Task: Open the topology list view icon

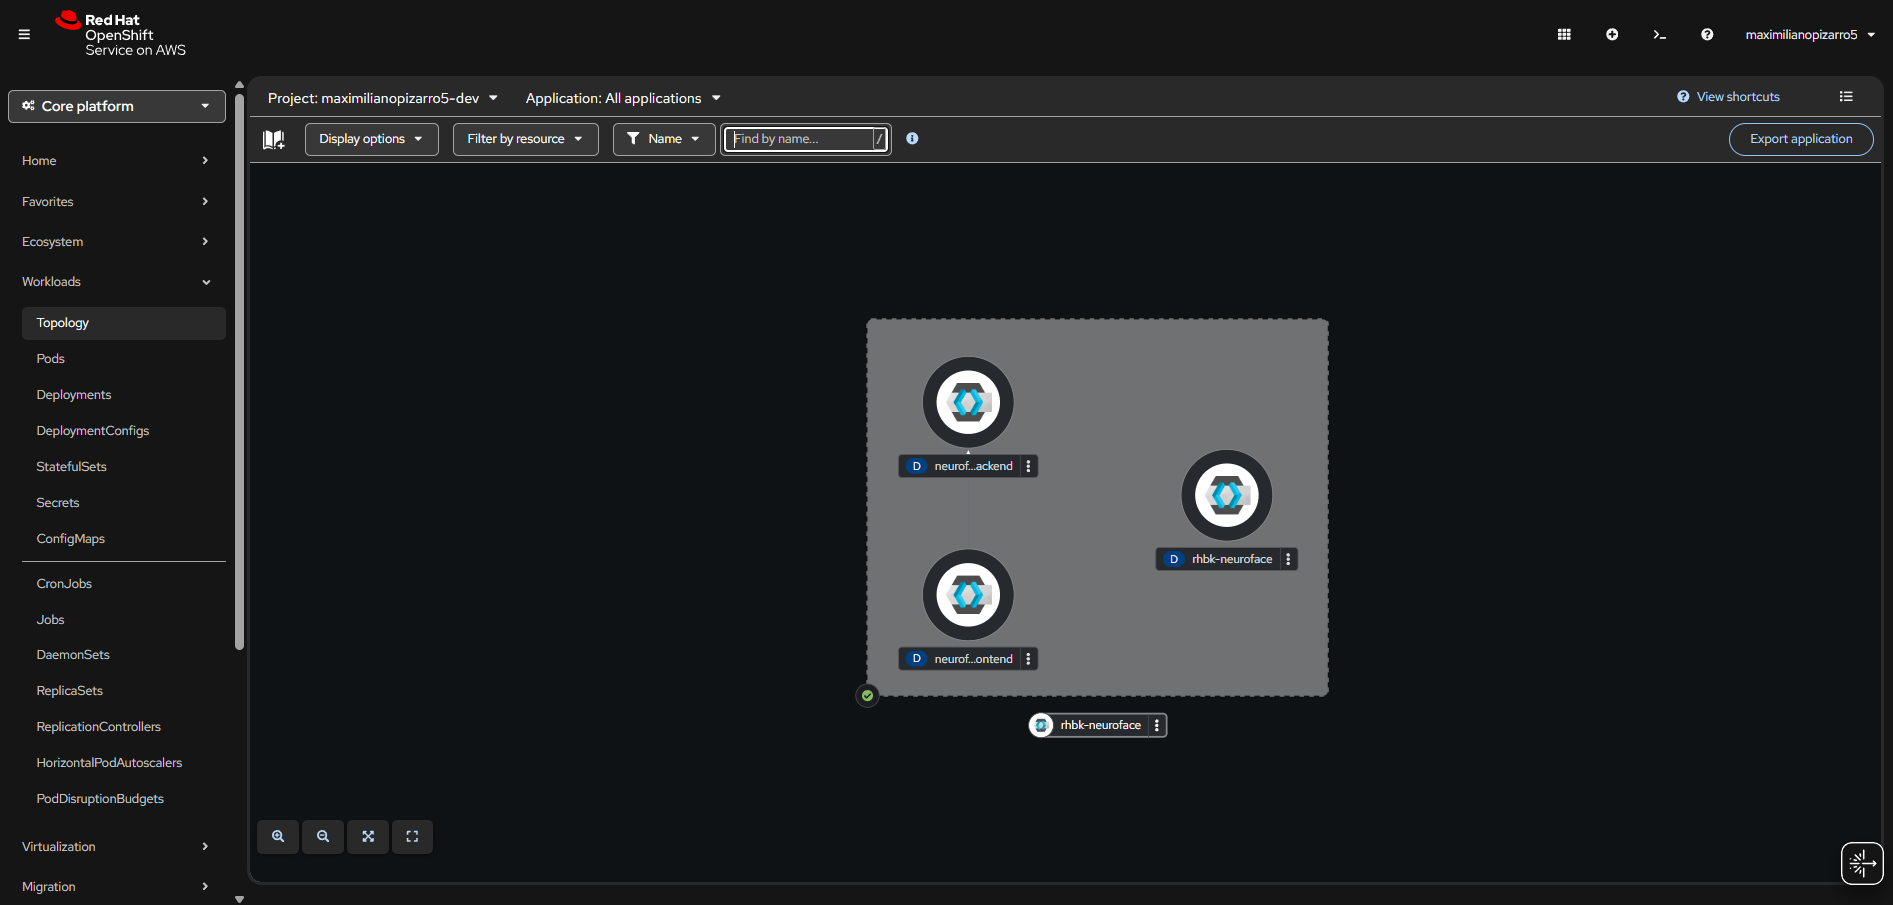Action: [x=1846, y=96]
